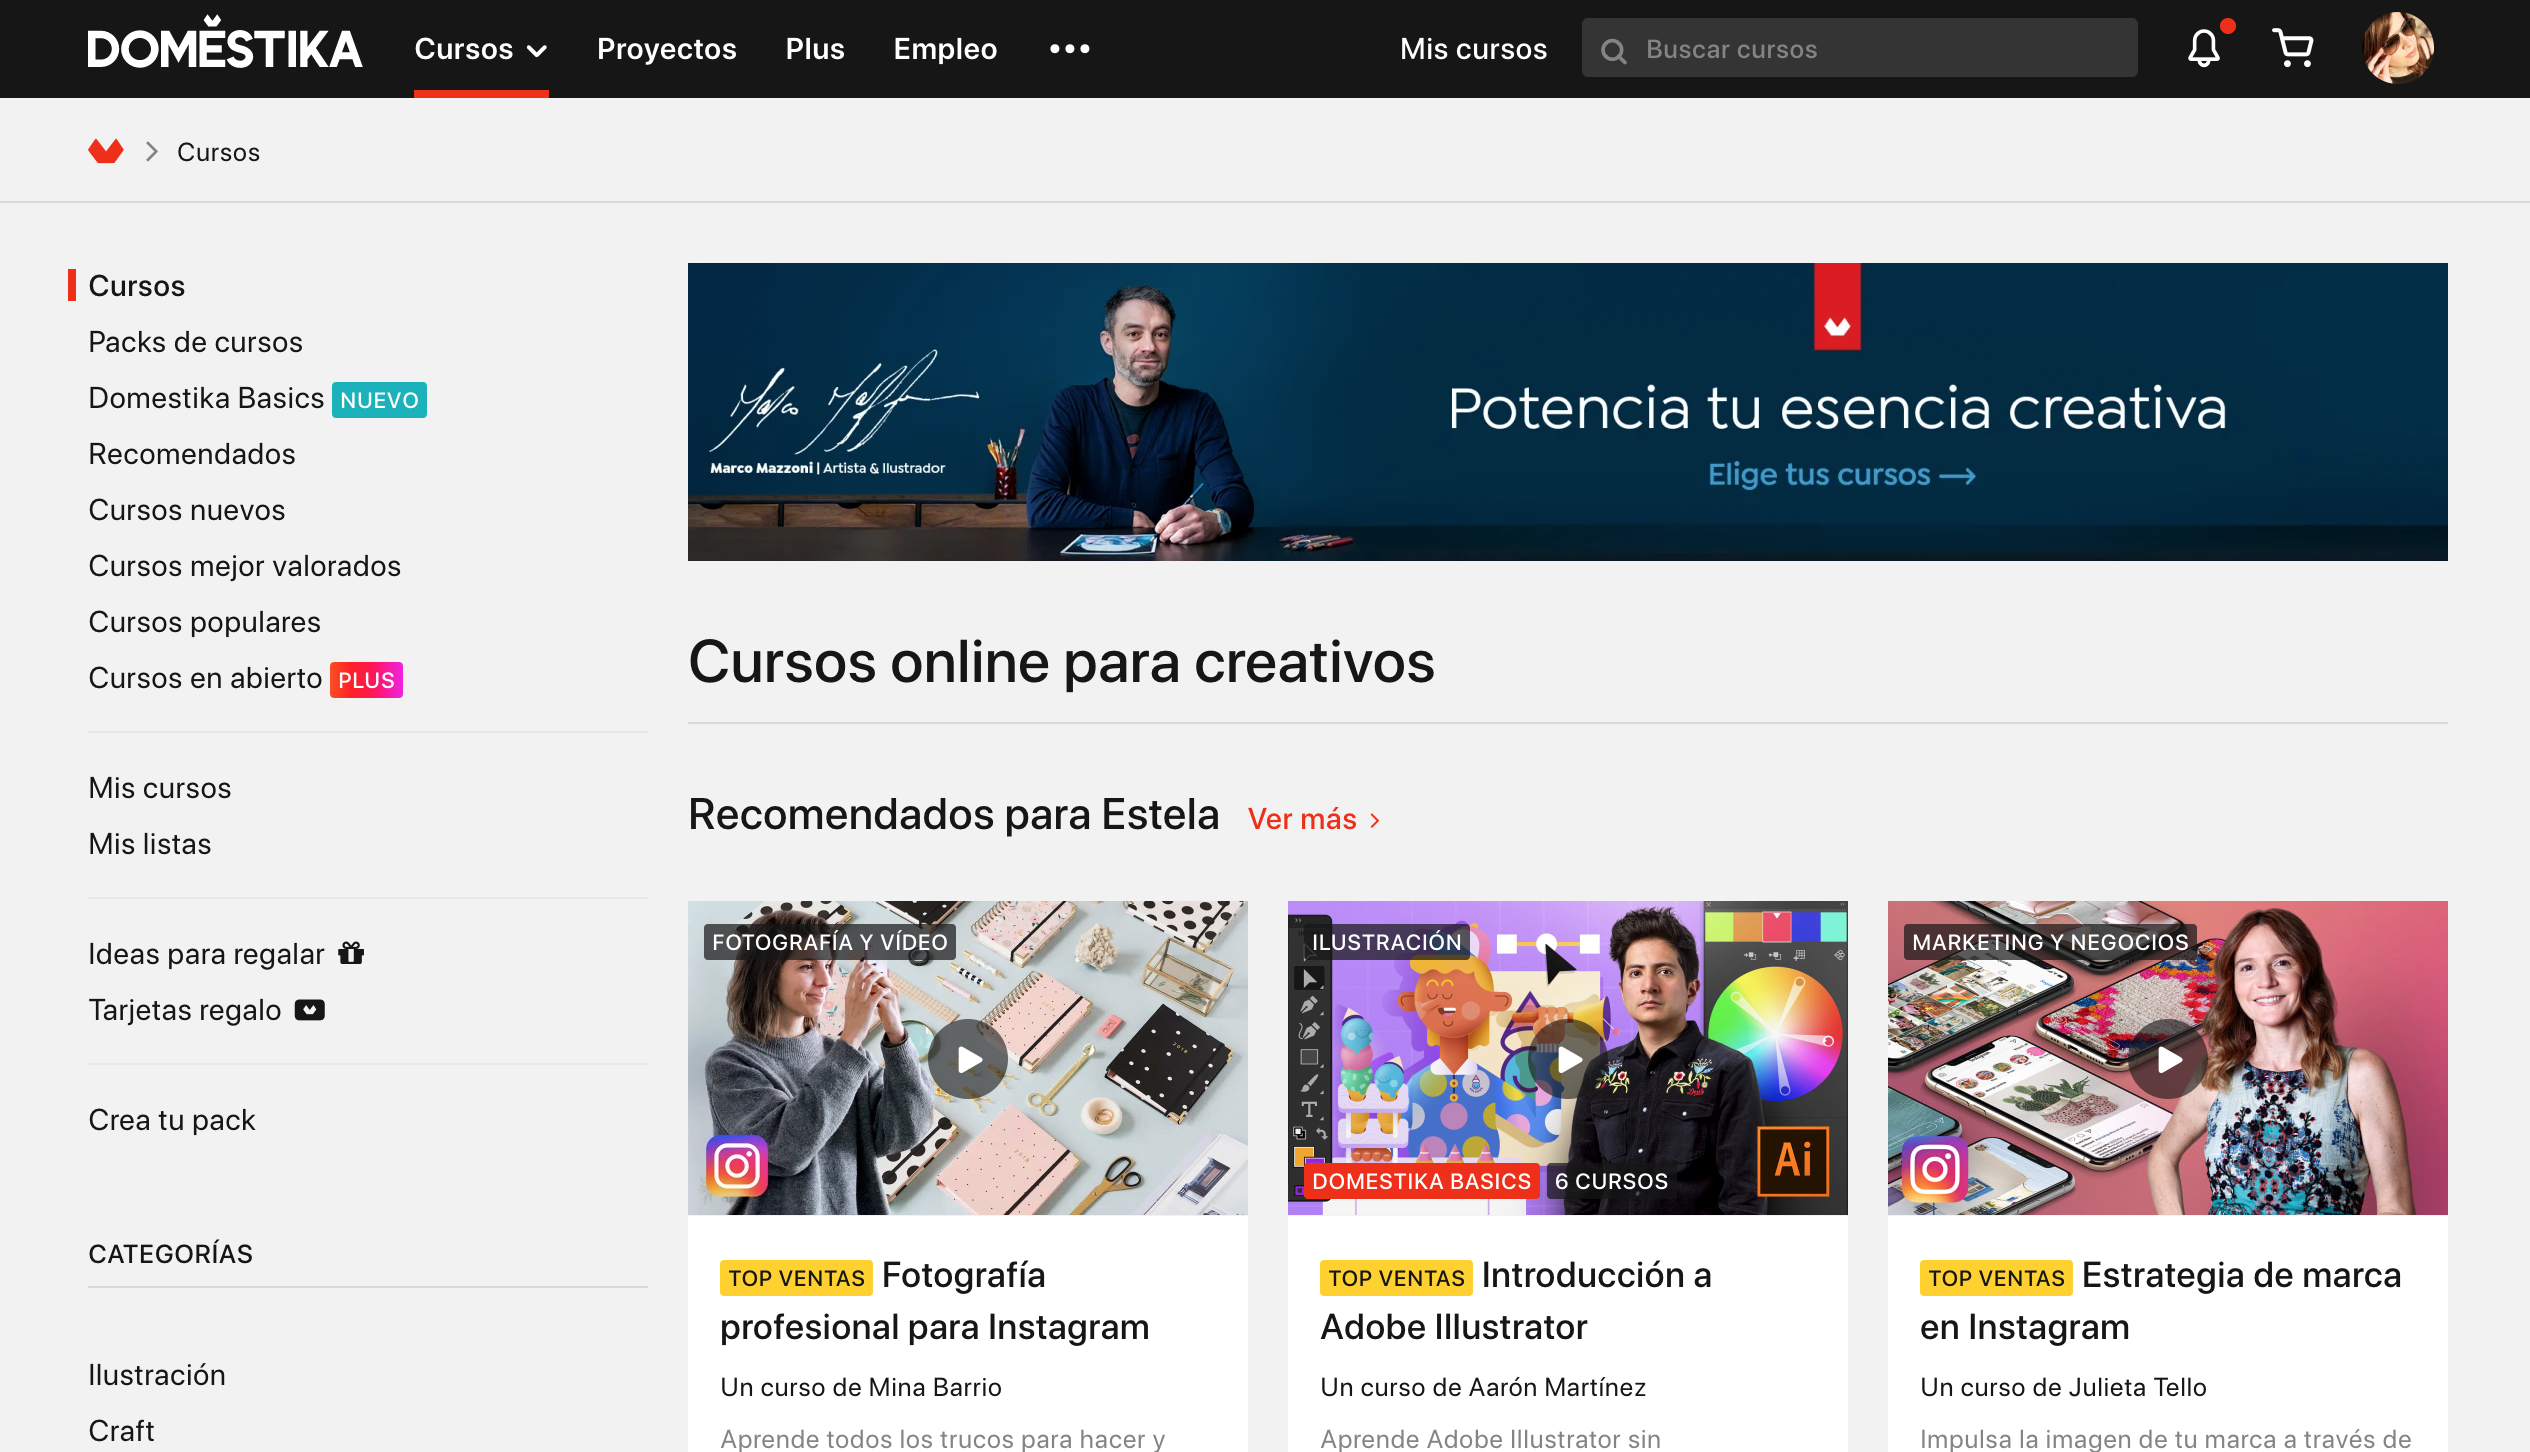Image resolution: width=2530 pixels, height=1452 pixels.
Task: Click instructor Julieta Tello
Action: [x=2137, y=1387]
